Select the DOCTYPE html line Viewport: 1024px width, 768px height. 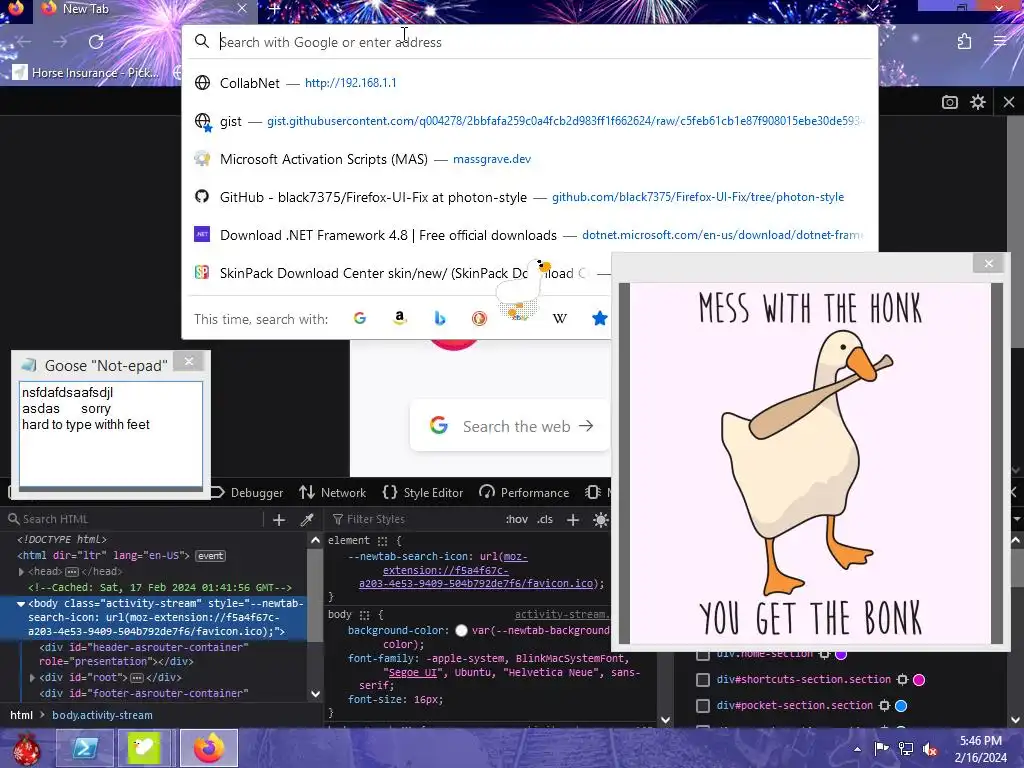point(62,539)
